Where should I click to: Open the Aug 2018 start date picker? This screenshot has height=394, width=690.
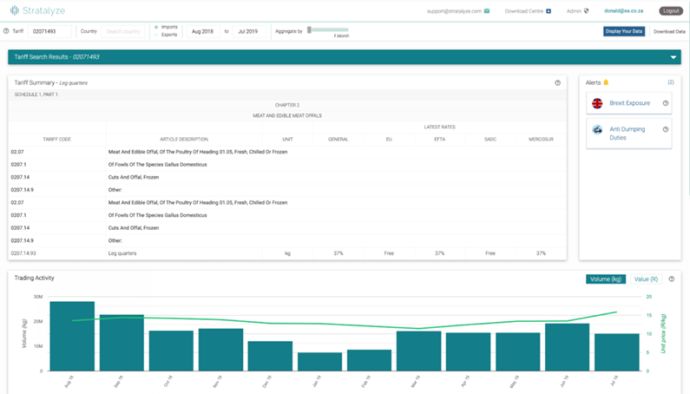(x=202, y=32)
